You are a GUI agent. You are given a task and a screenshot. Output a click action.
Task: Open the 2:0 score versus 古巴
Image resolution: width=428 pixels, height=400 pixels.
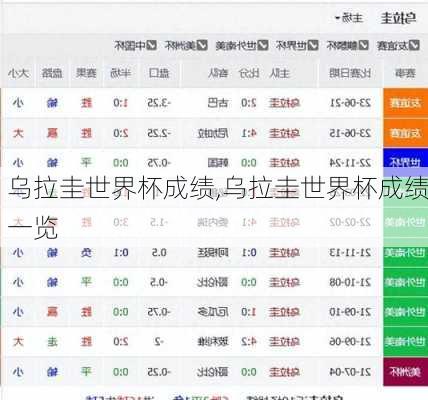tap(249, 103)
